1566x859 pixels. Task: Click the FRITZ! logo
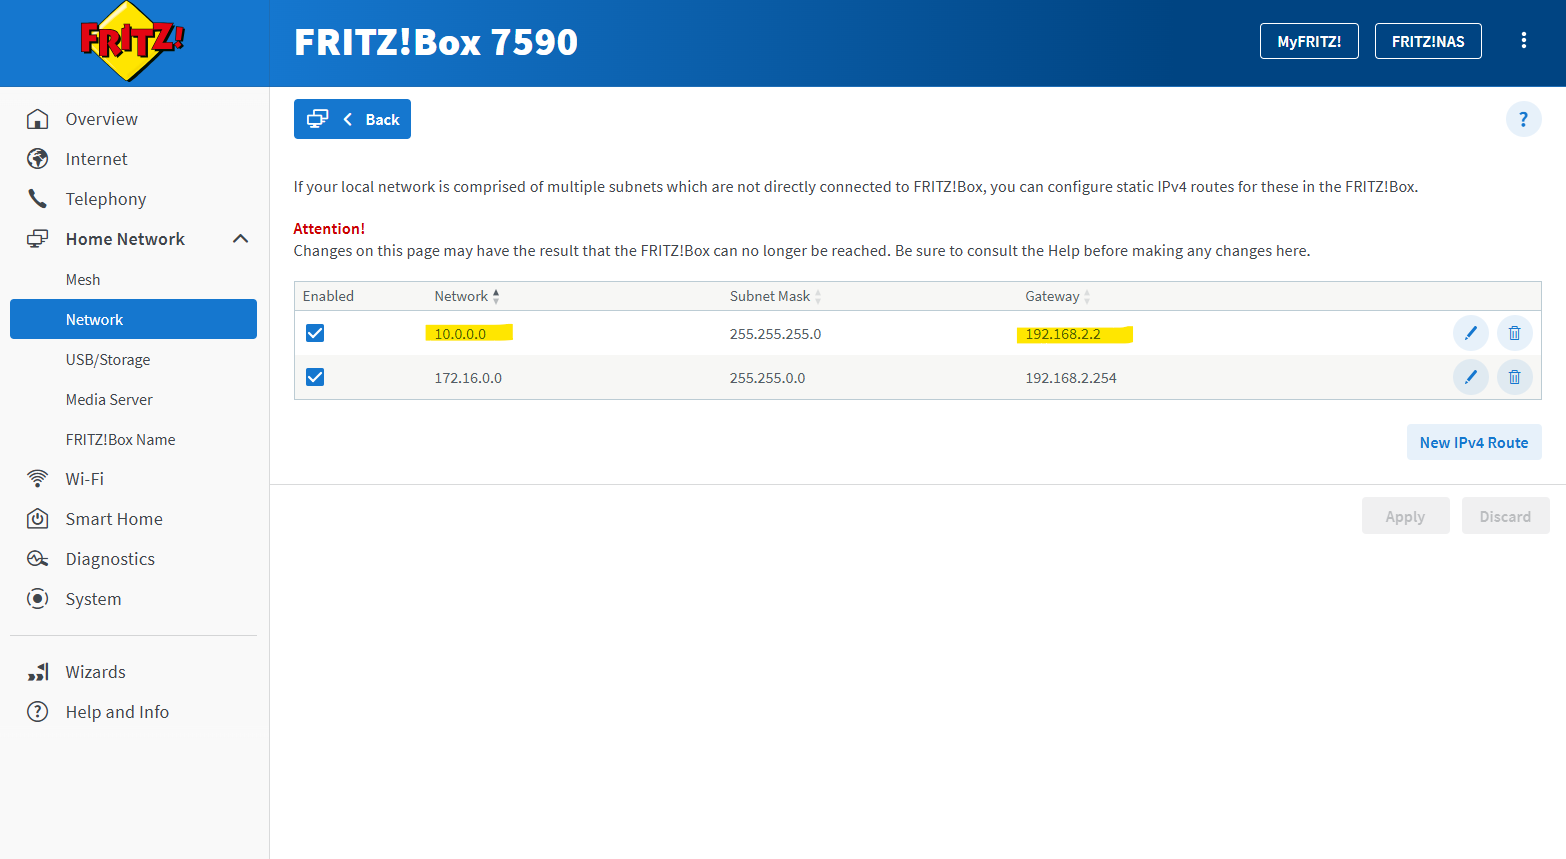click(x=133, y=41)
